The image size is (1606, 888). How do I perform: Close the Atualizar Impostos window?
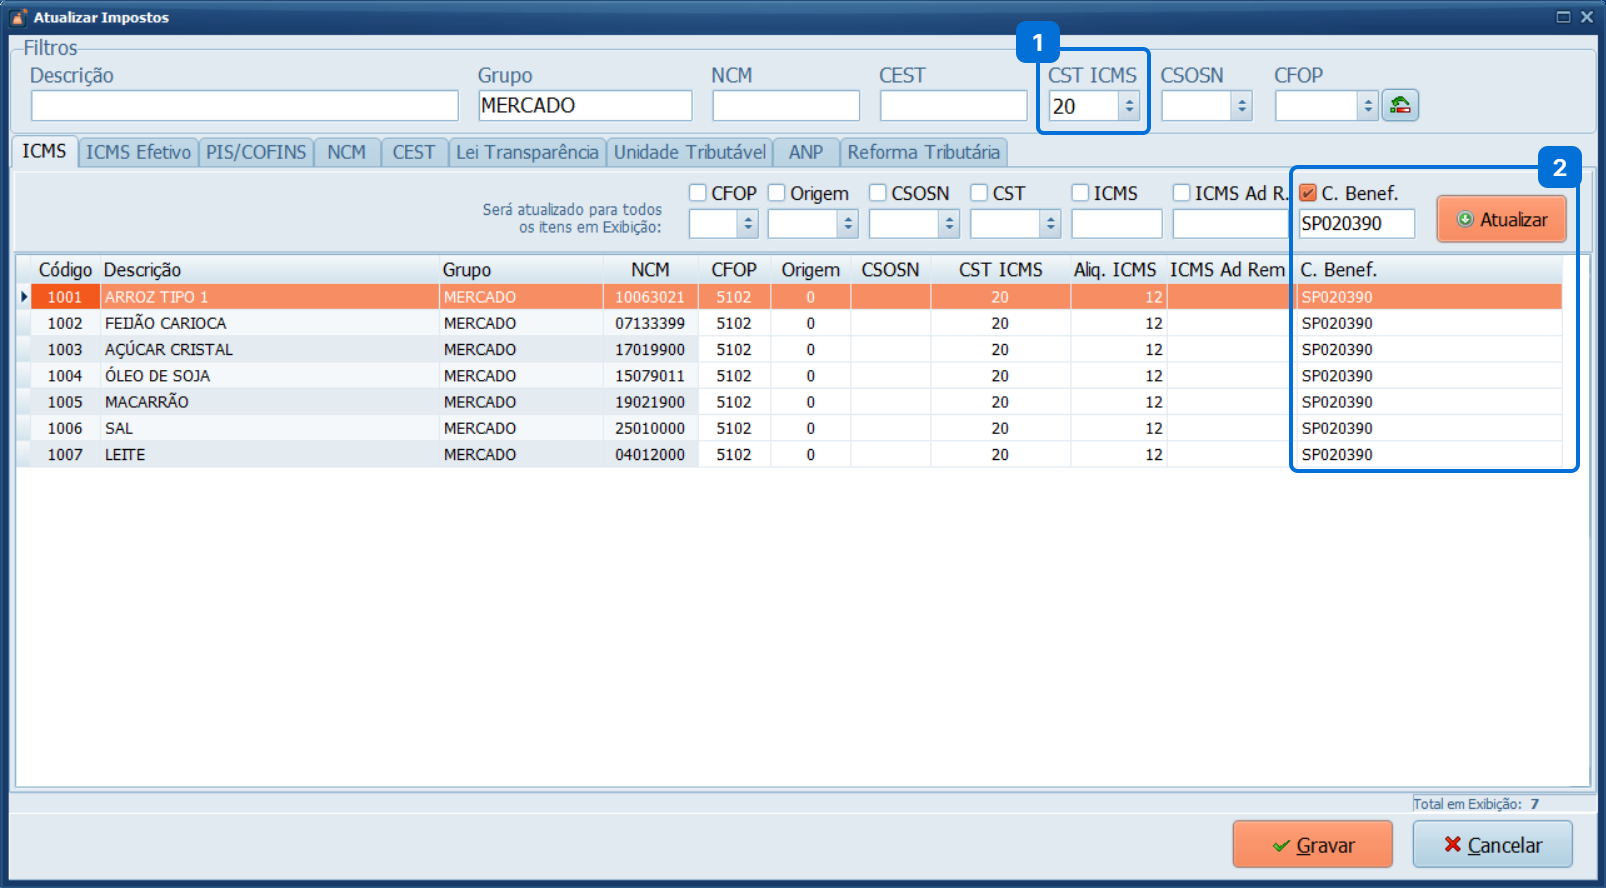coord(1587,17)
